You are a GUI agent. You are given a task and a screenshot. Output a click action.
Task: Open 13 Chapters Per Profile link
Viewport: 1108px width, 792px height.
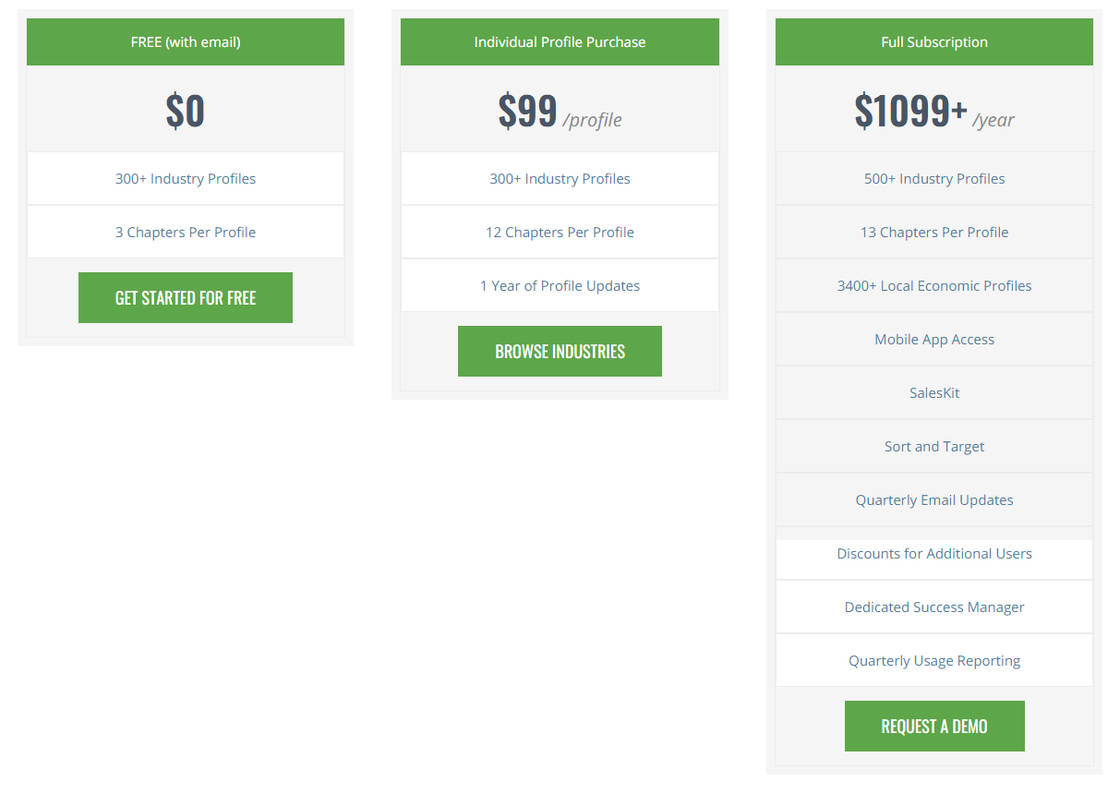point(934,231)
